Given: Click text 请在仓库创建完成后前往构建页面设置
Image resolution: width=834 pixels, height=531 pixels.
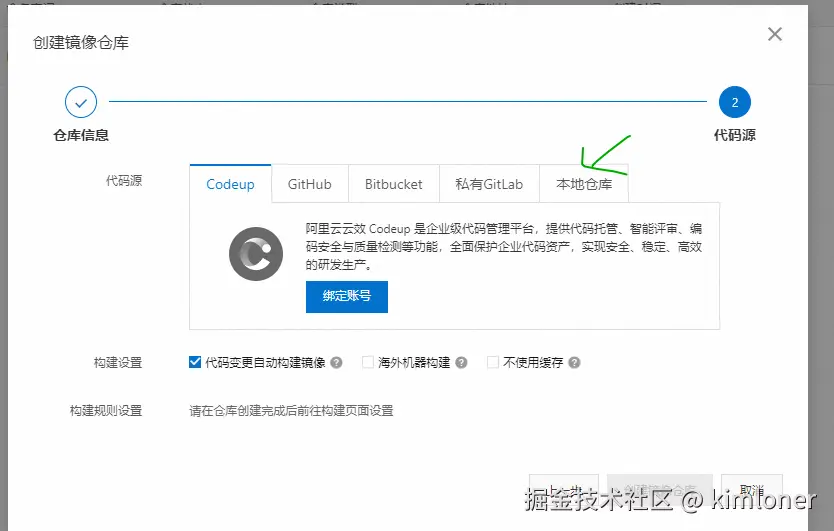Looking at the screenshot, I should (x=291, y=411).
